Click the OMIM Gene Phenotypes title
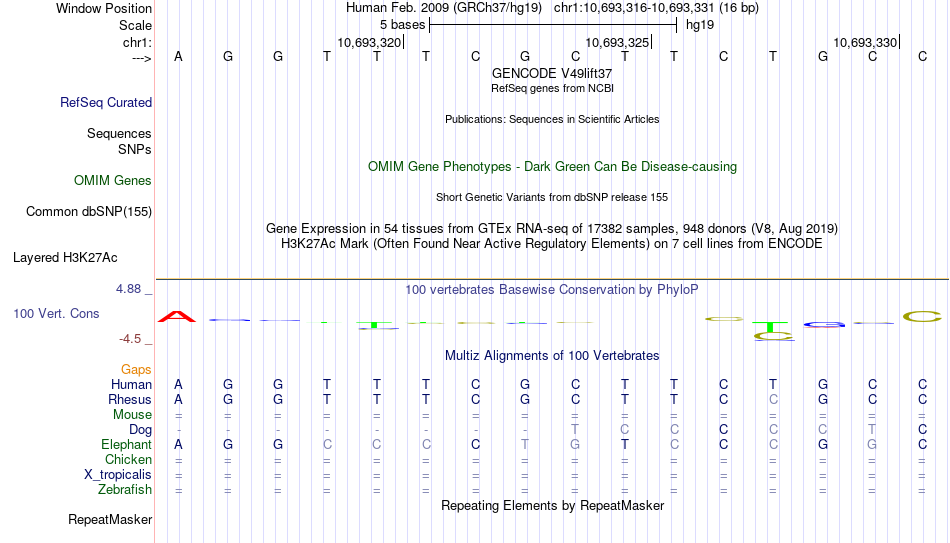 point(552,167)
